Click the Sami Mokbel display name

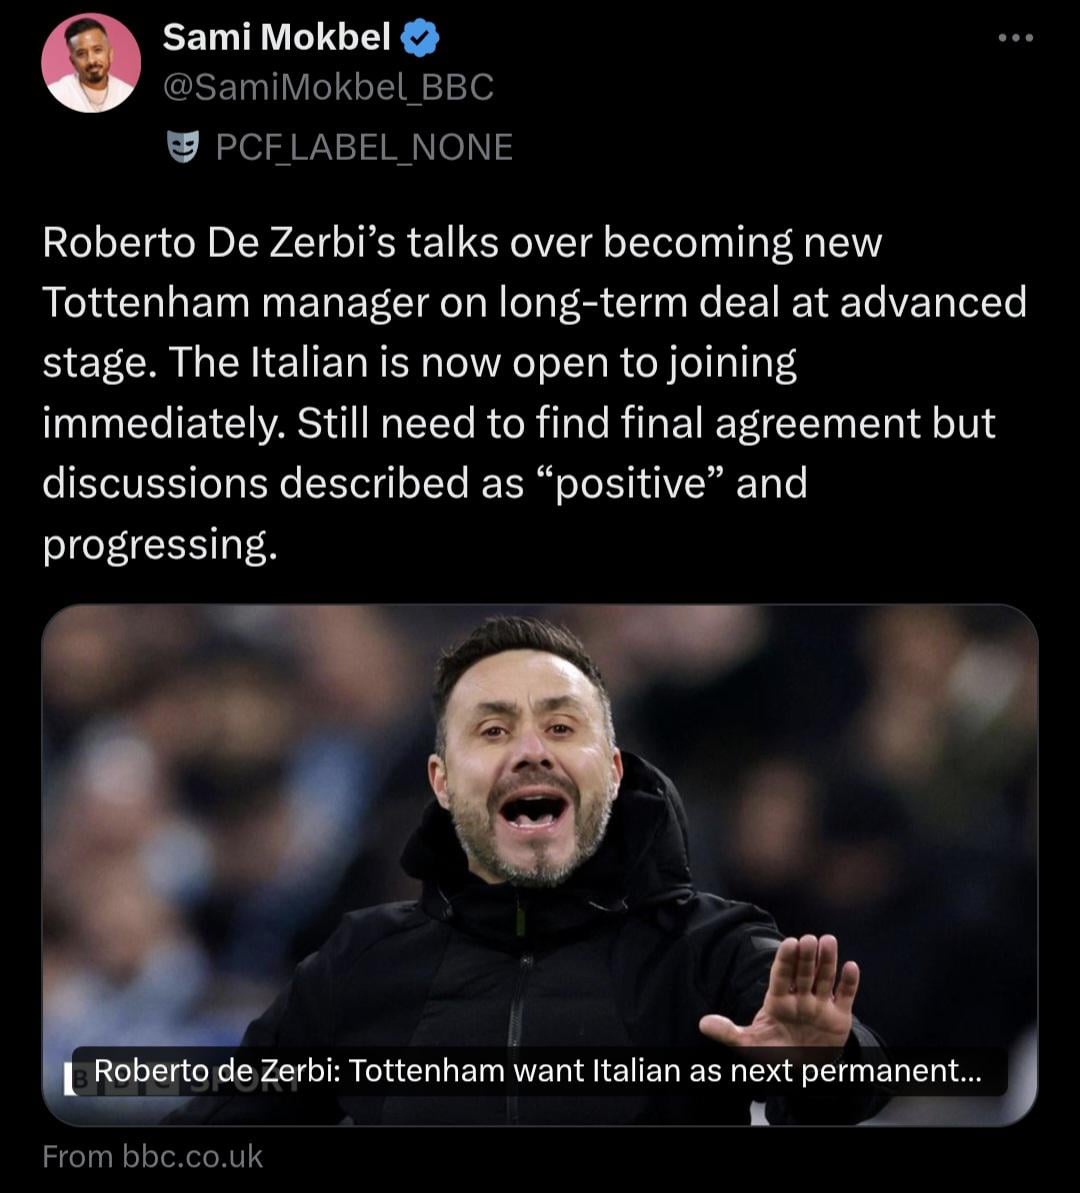coord(276,38)
